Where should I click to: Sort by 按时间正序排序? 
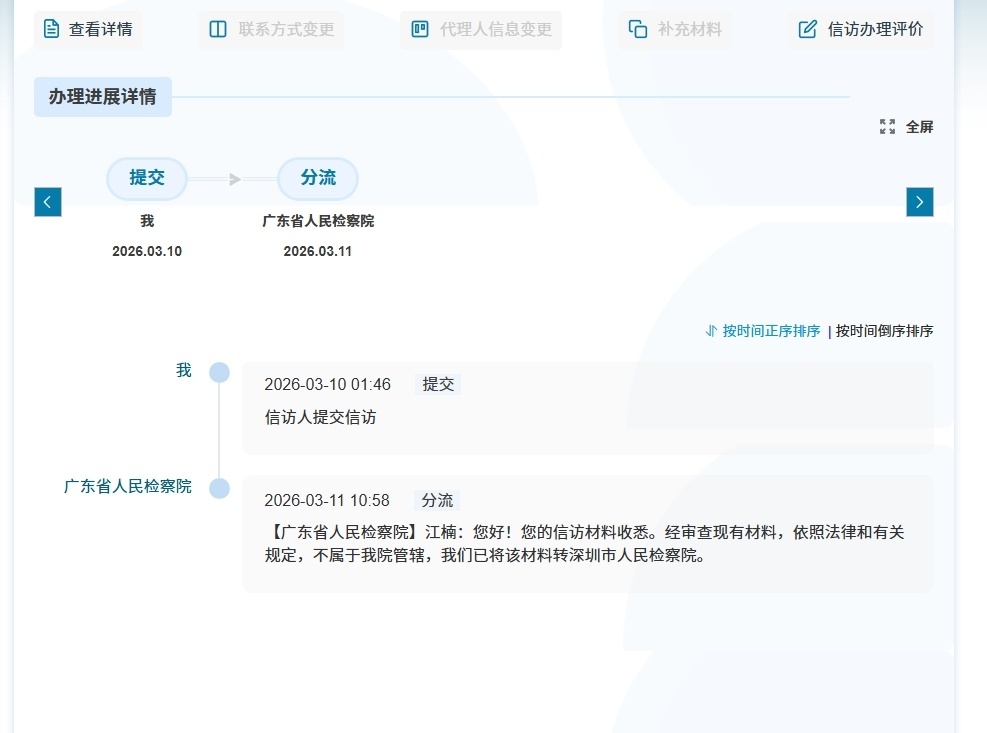pos(771,331)
